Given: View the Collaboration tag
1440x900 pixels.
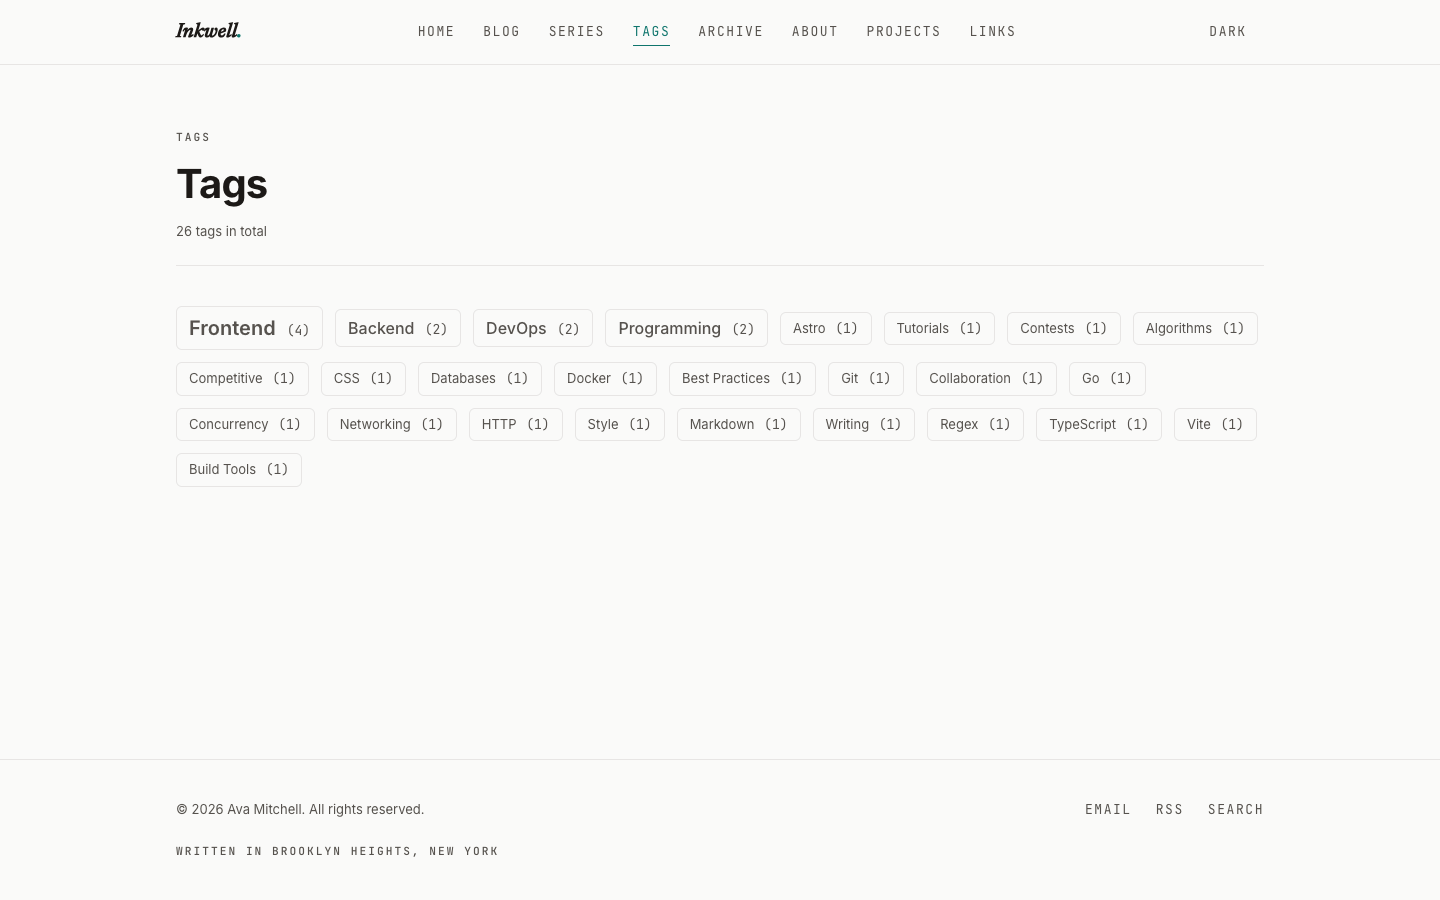Looking at the screenshot, I should (986, 379).
